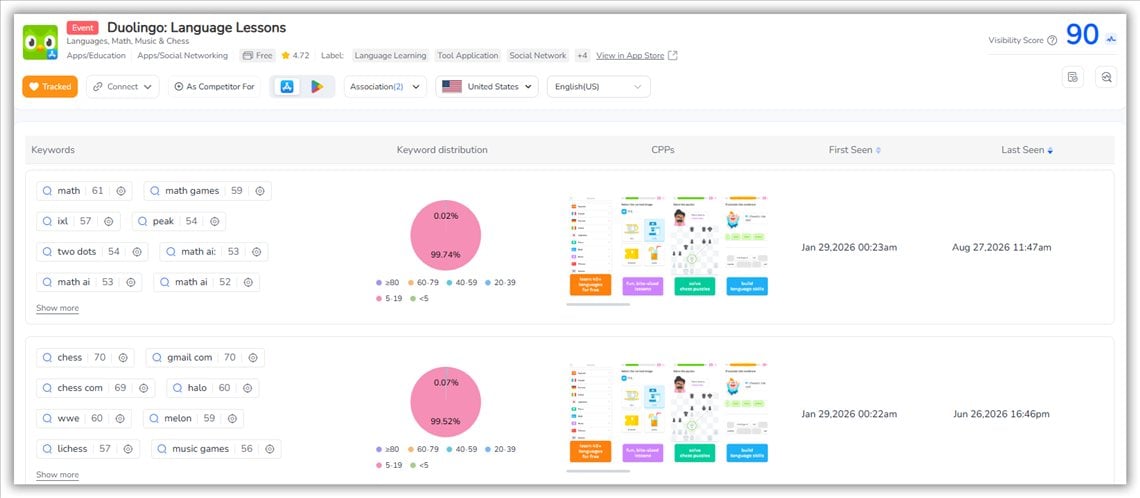
Task: Open the English(US) language dropdown
Action: point(598,87)
